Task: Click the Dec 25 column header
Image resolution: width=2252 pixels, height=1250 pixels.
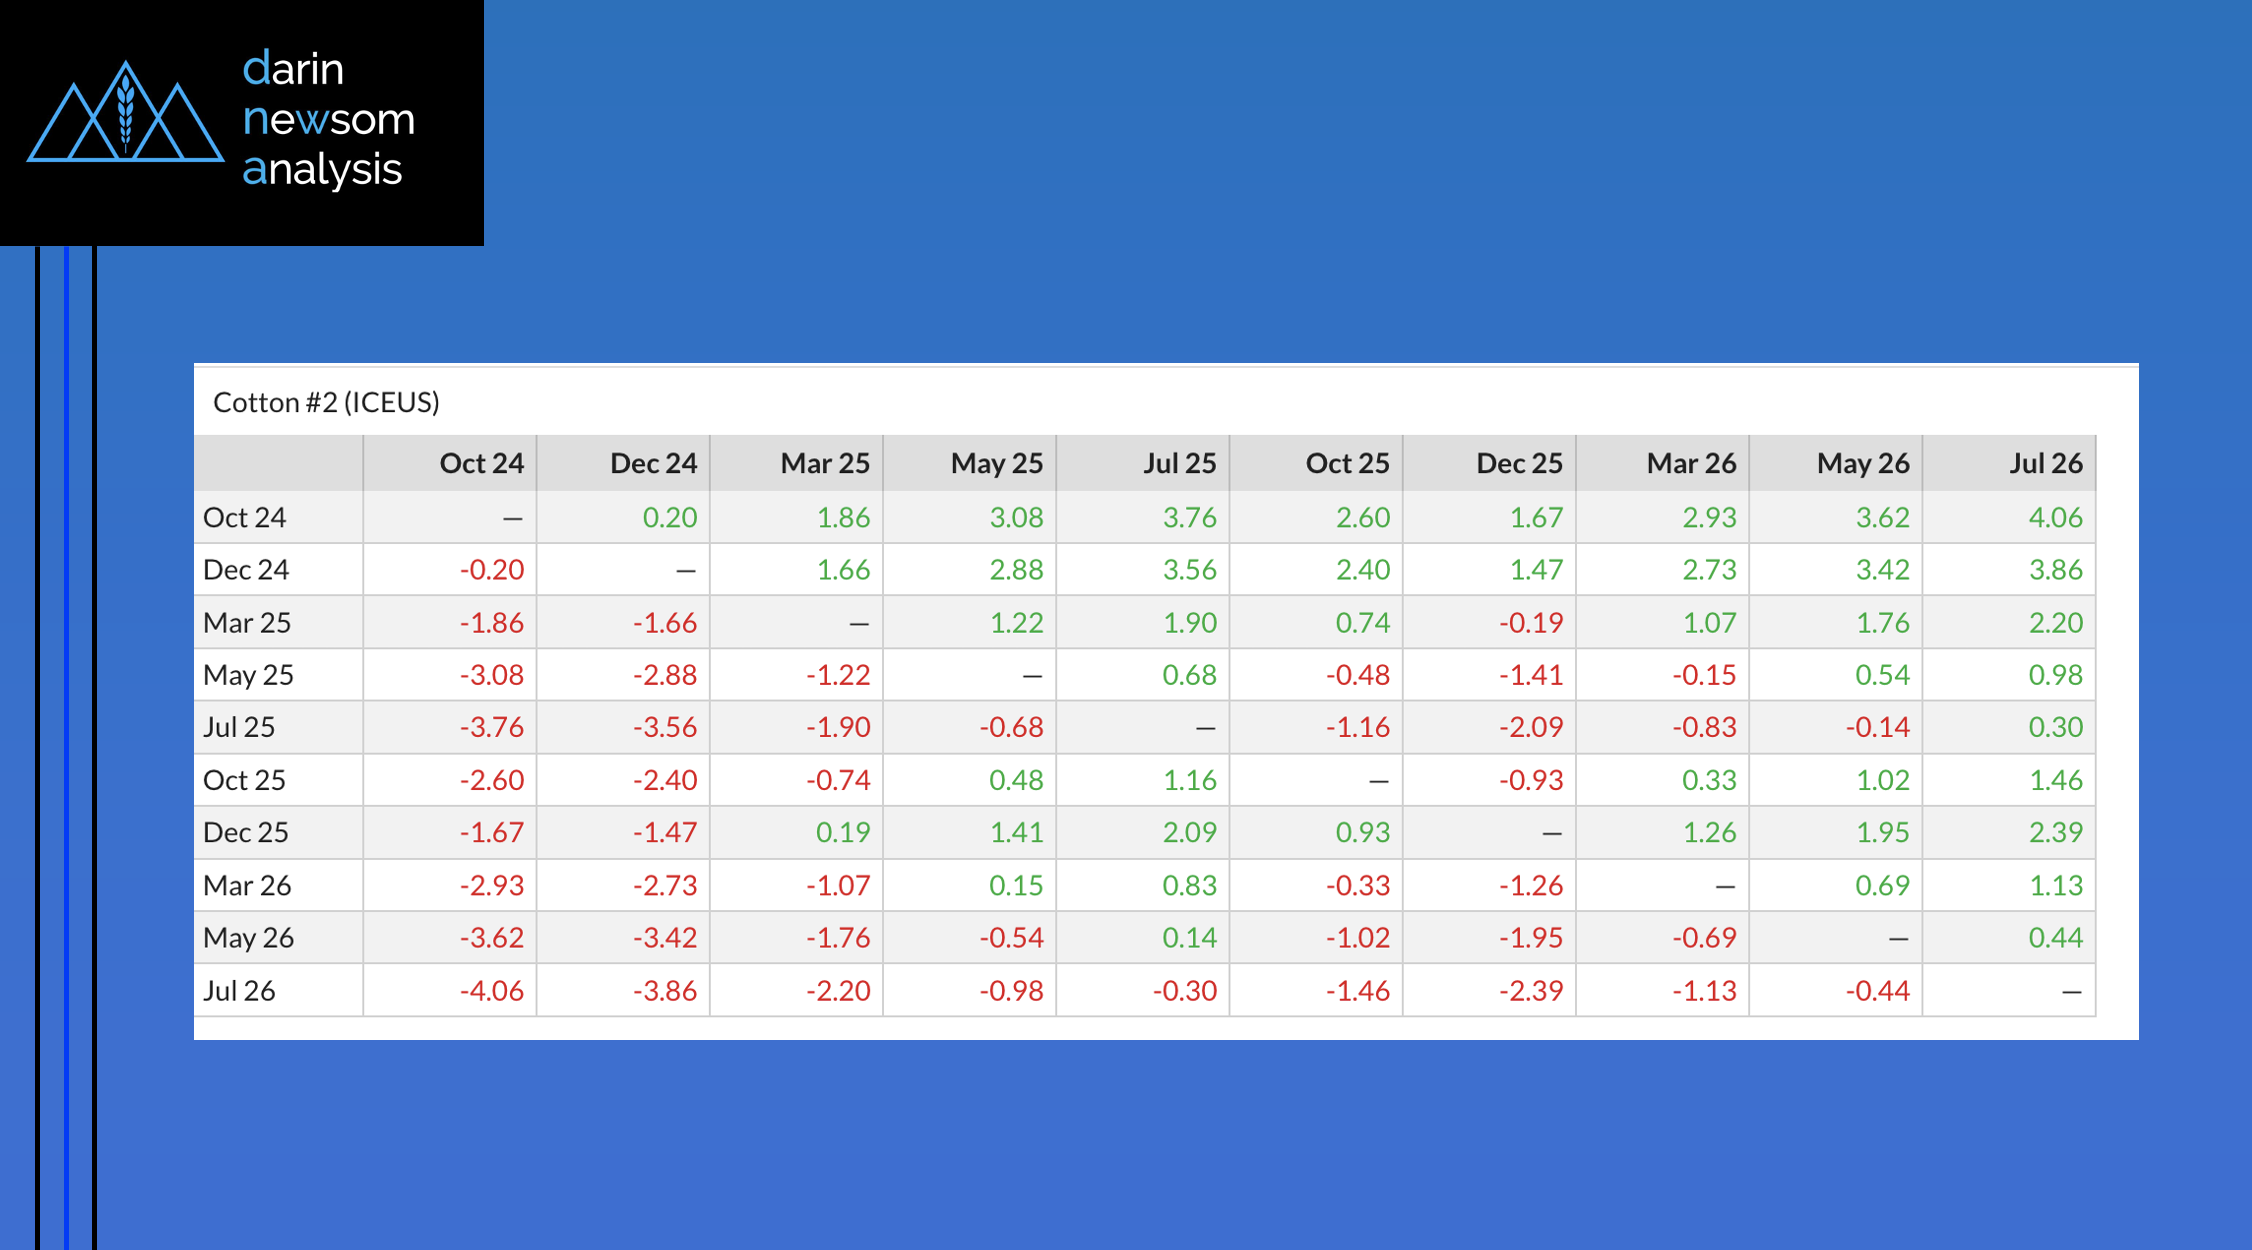Action: 1518,463
